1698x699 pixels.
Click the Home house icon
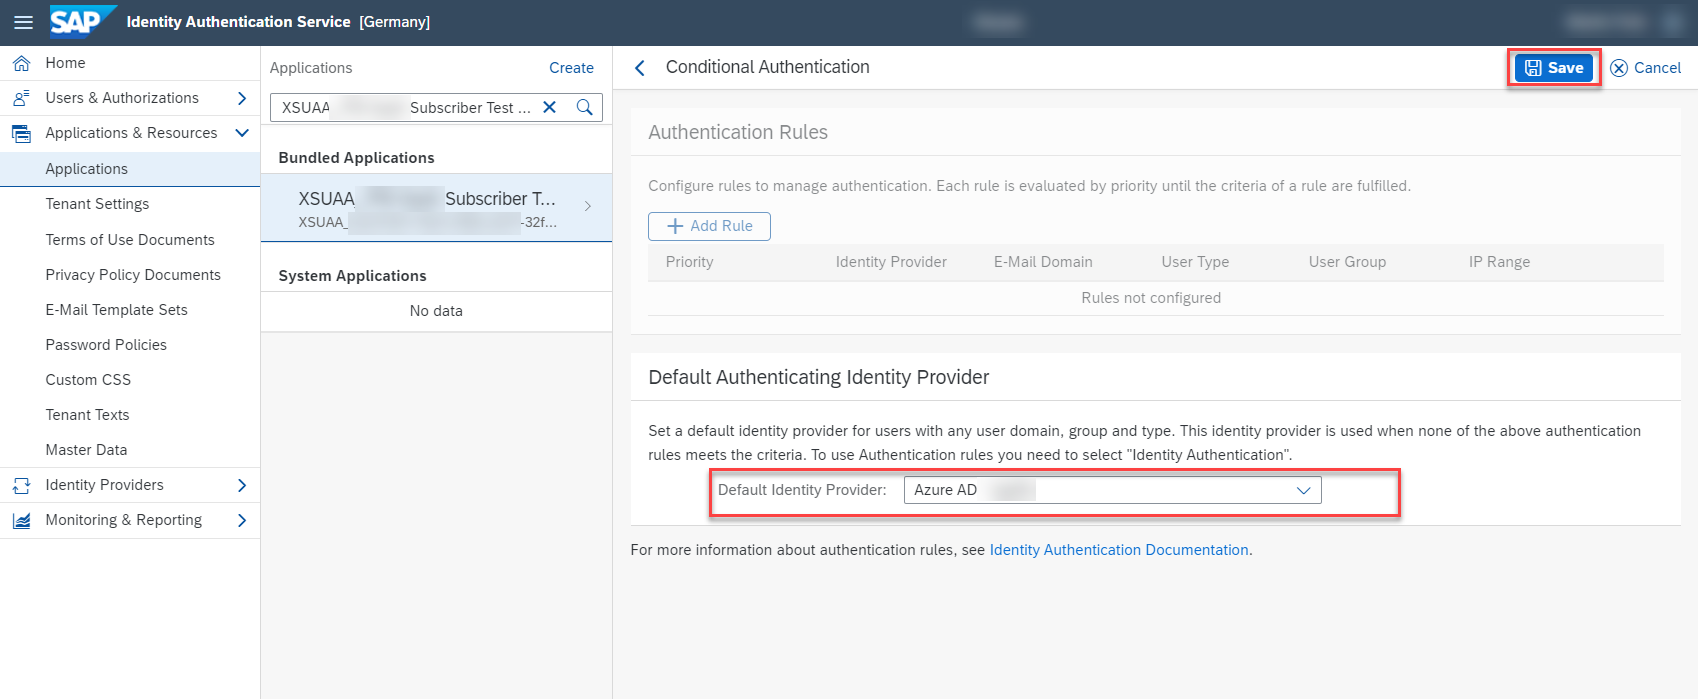pyautogui.click(x=21, y=63)
